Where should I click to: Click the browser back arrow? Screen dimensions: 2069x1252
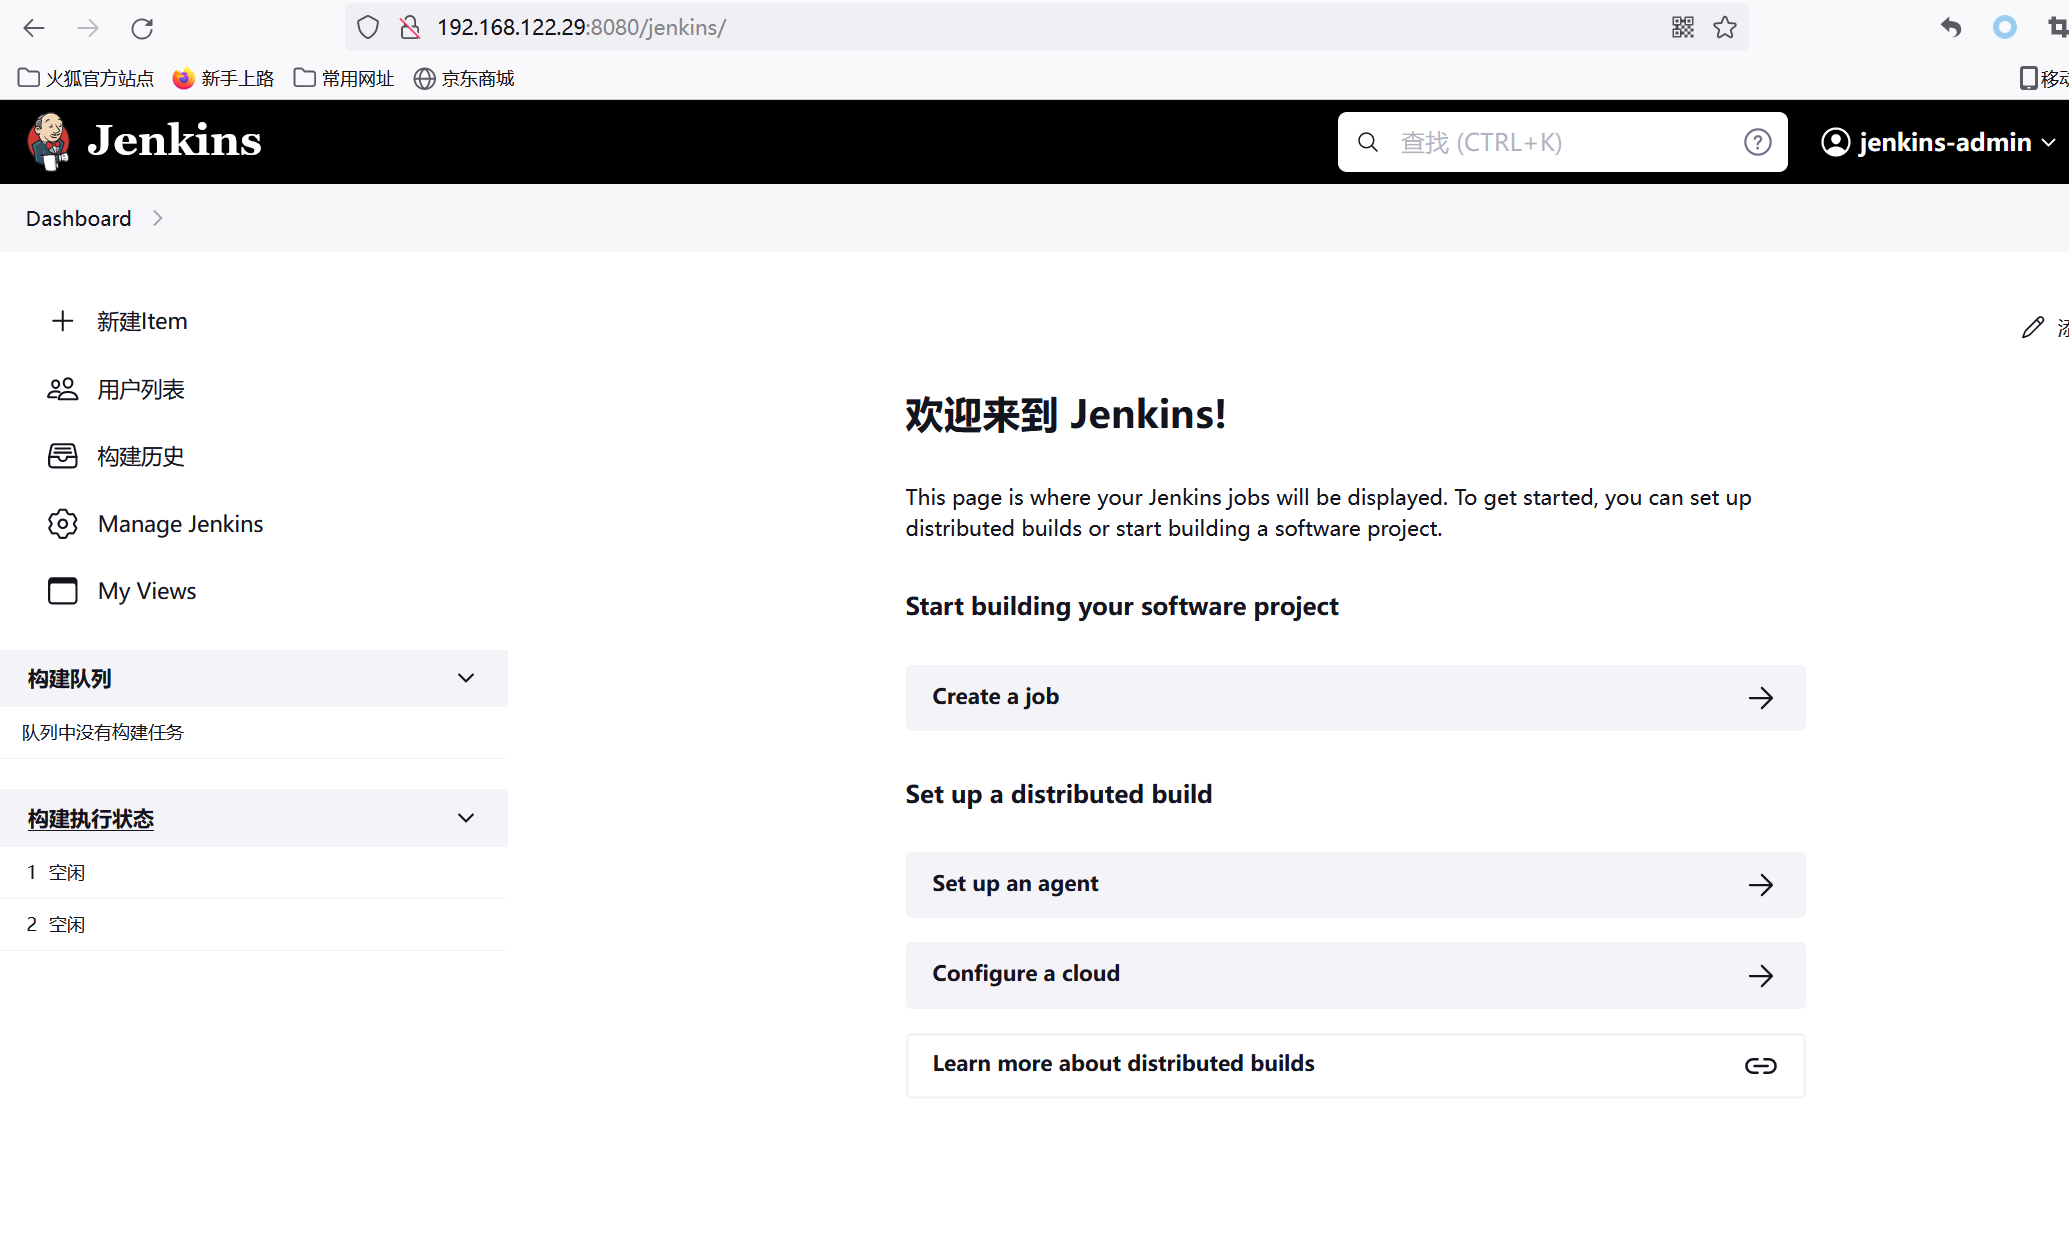pyautogui.click(x=34, y=28)
